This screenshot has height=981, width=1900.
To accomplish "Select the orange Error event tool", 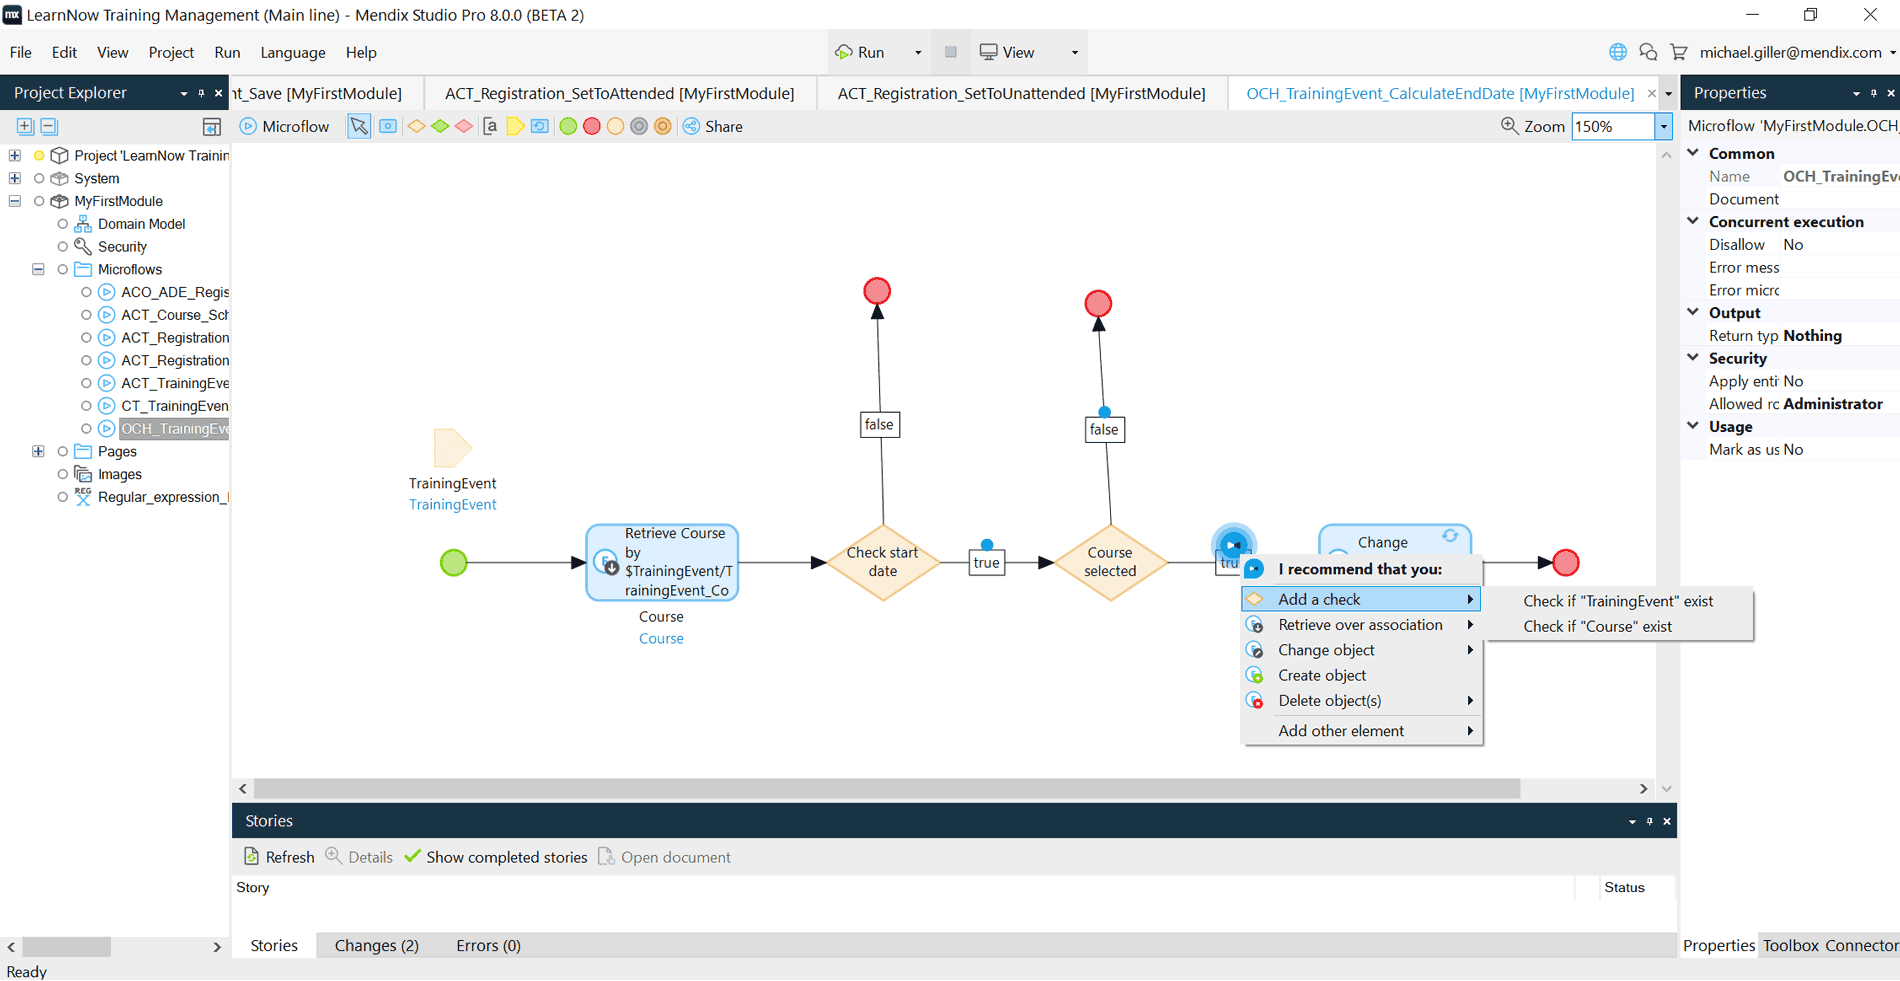I will pyautogui.click(x=616, y=126).
